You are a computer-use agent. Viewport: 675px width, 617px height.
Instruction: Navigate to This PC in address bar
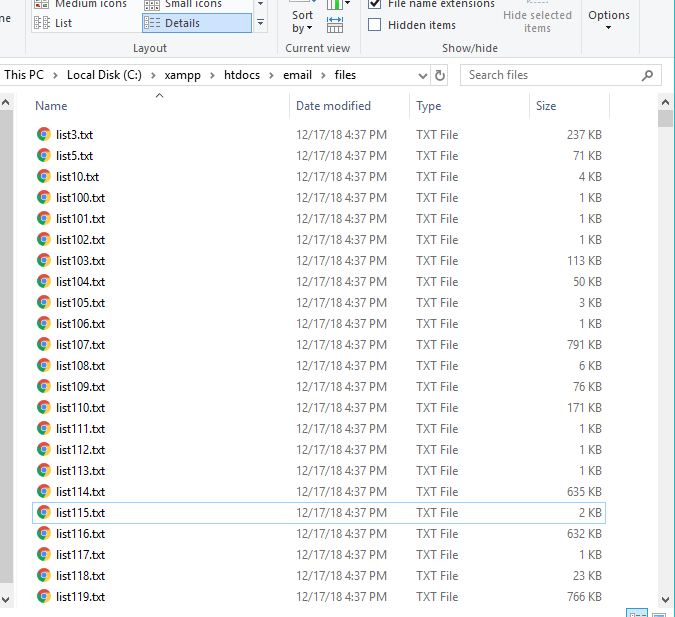click(24, 75)
